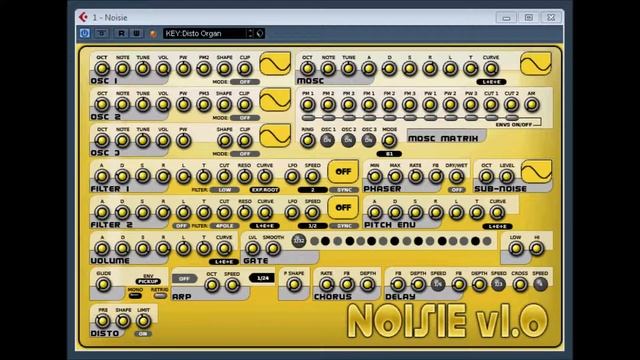The height and width of the screenshot is (360, 640).
Task: Click the EQ HI knob
Action: [x=536, y=248]
